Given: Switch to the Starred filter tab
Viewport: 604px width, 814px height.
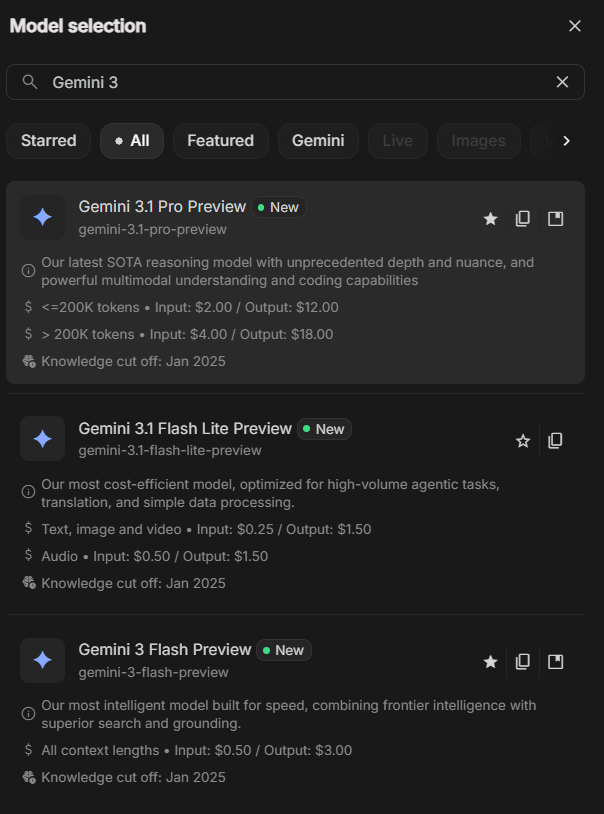Looking at the screenshot, I should 48,141.
